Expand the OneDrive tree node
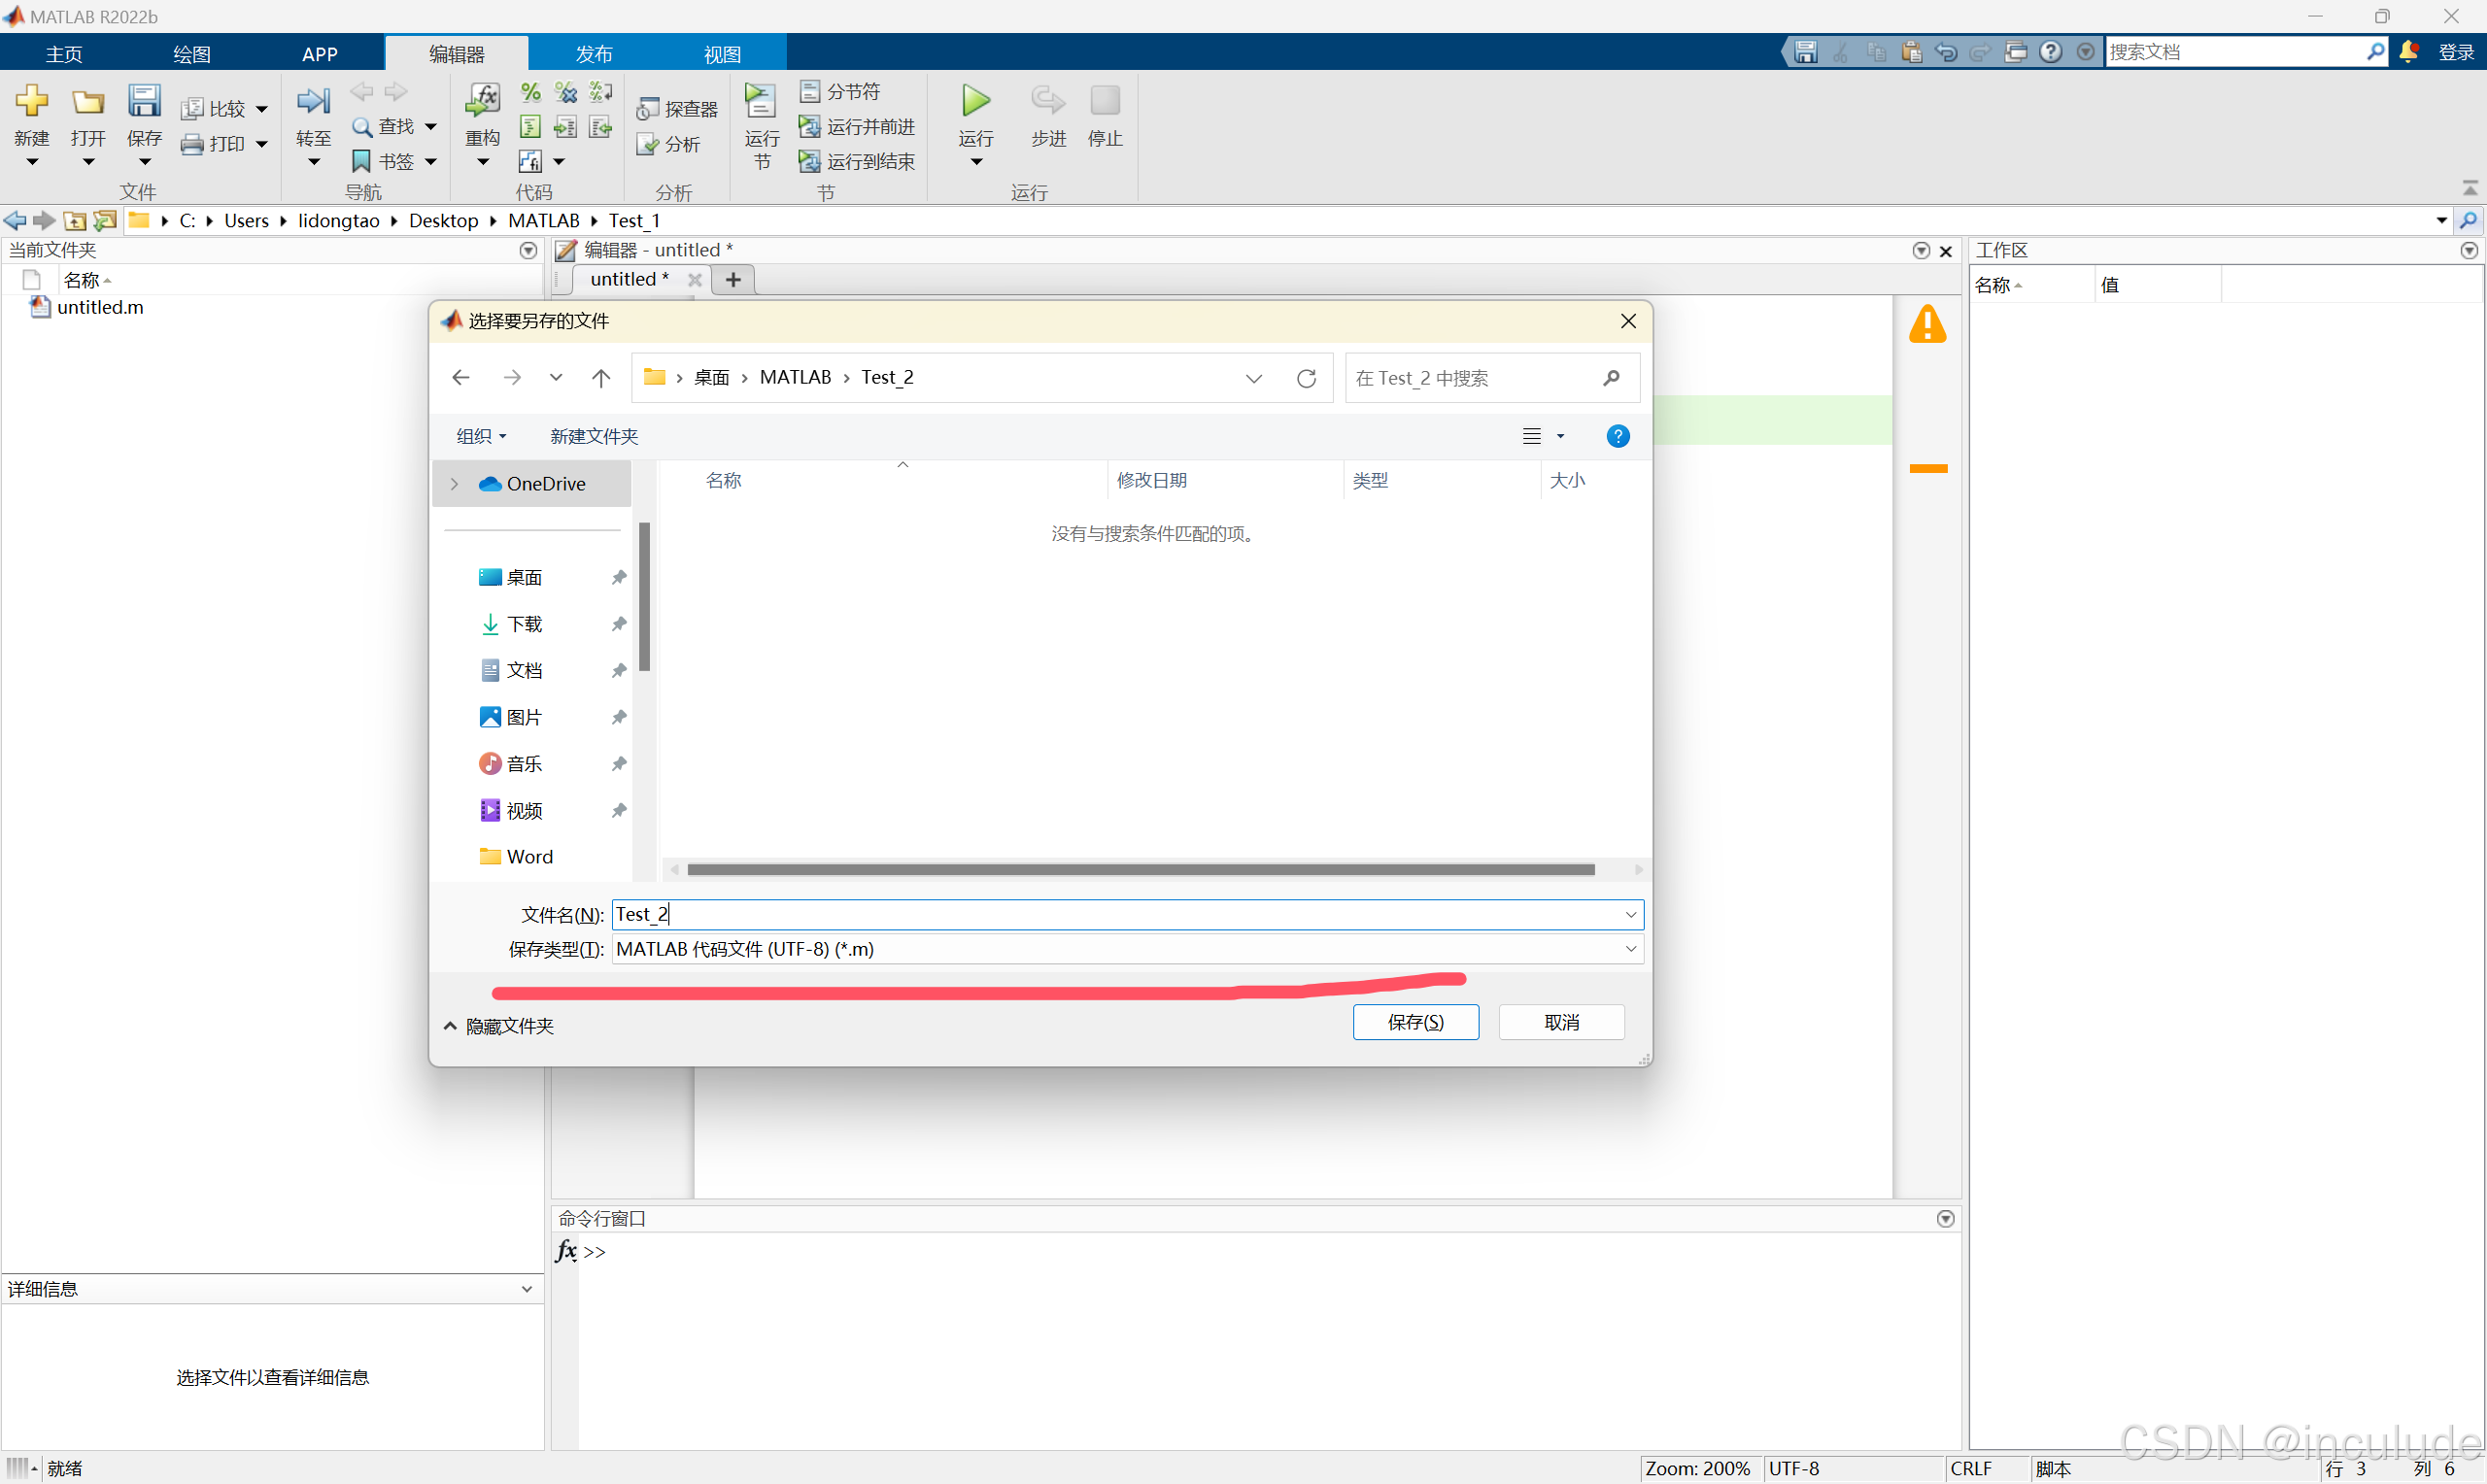2487x1484 pixels. pos(455,484)
